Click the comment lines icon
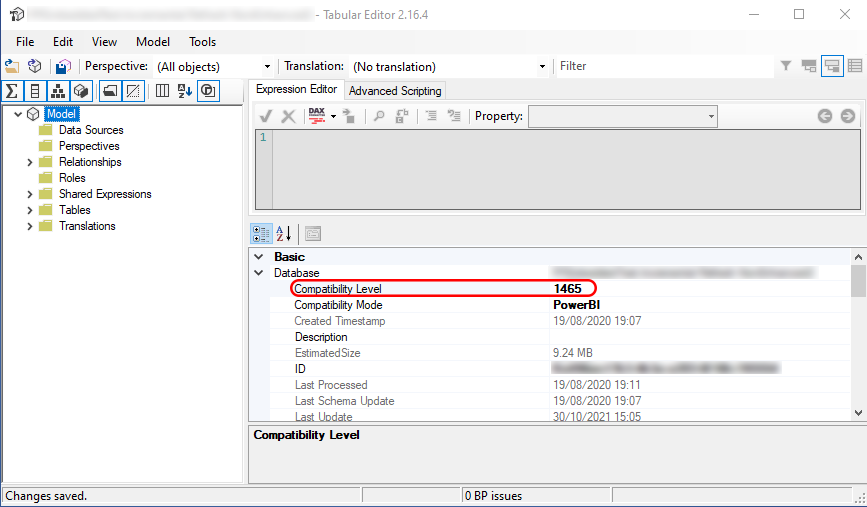Screen dimensions: 867x507 coord(431,116)
